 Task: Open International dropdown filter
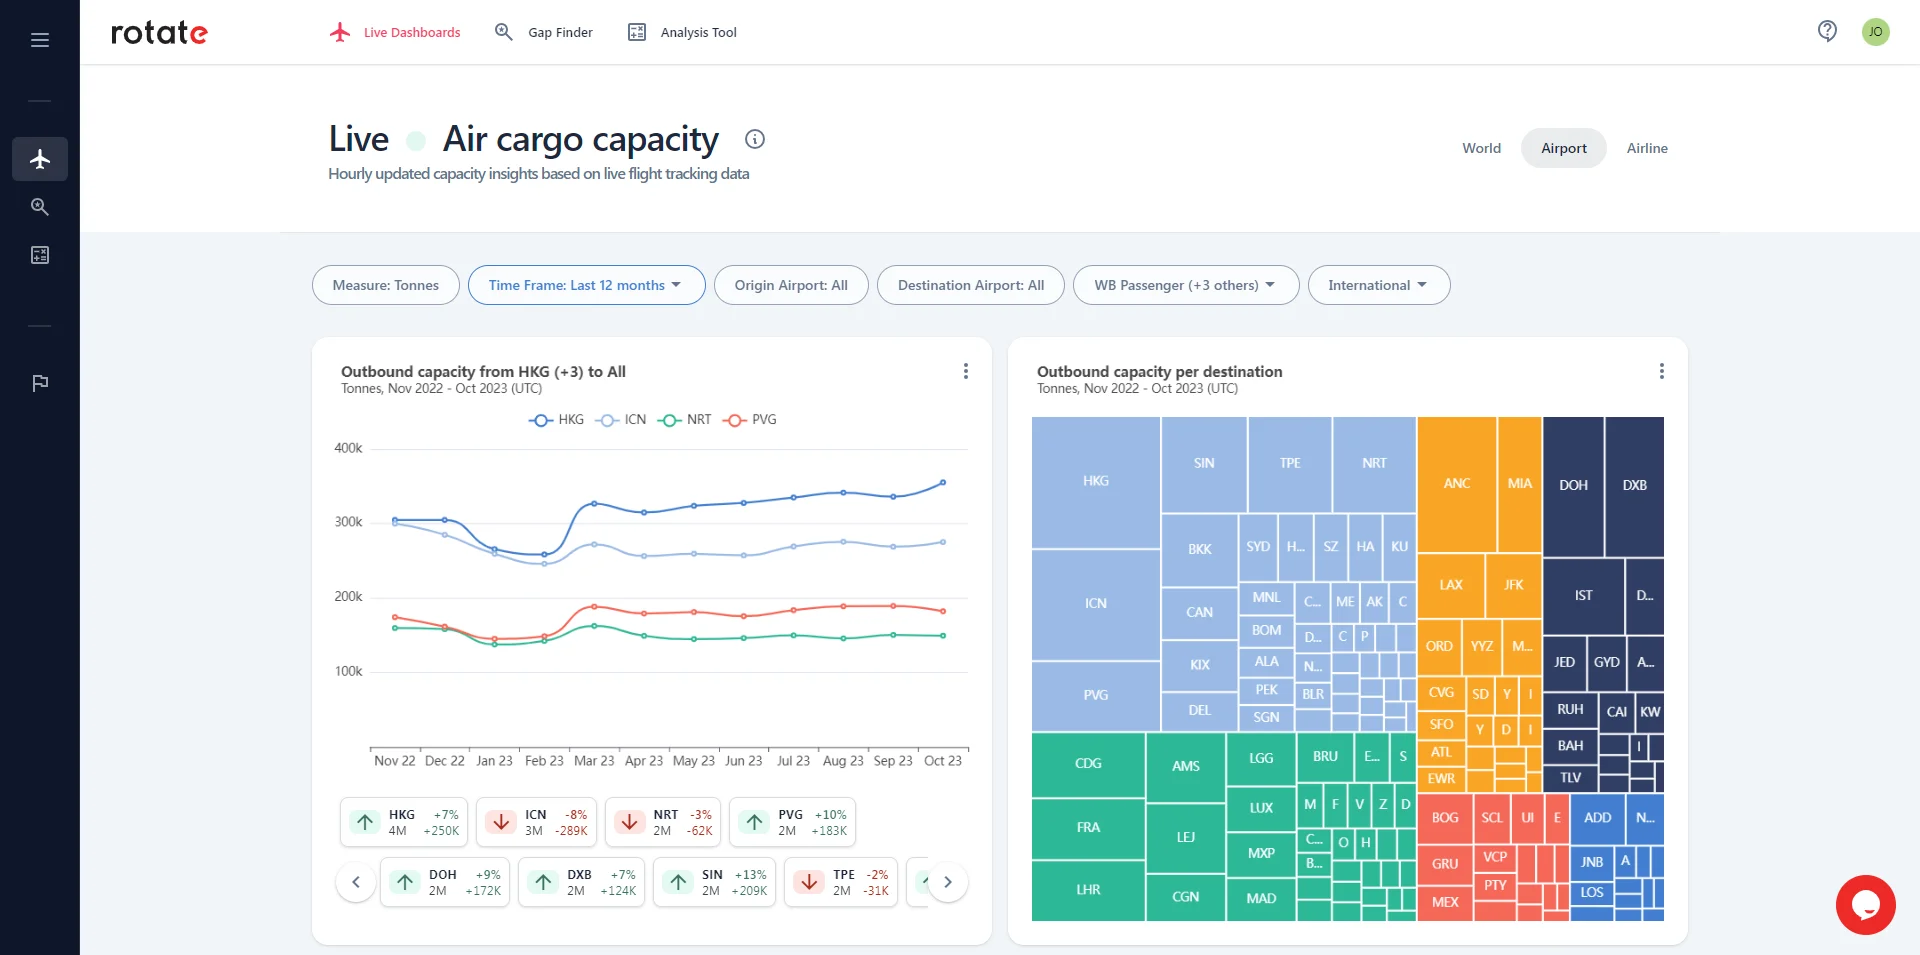tap(1379, 285)
